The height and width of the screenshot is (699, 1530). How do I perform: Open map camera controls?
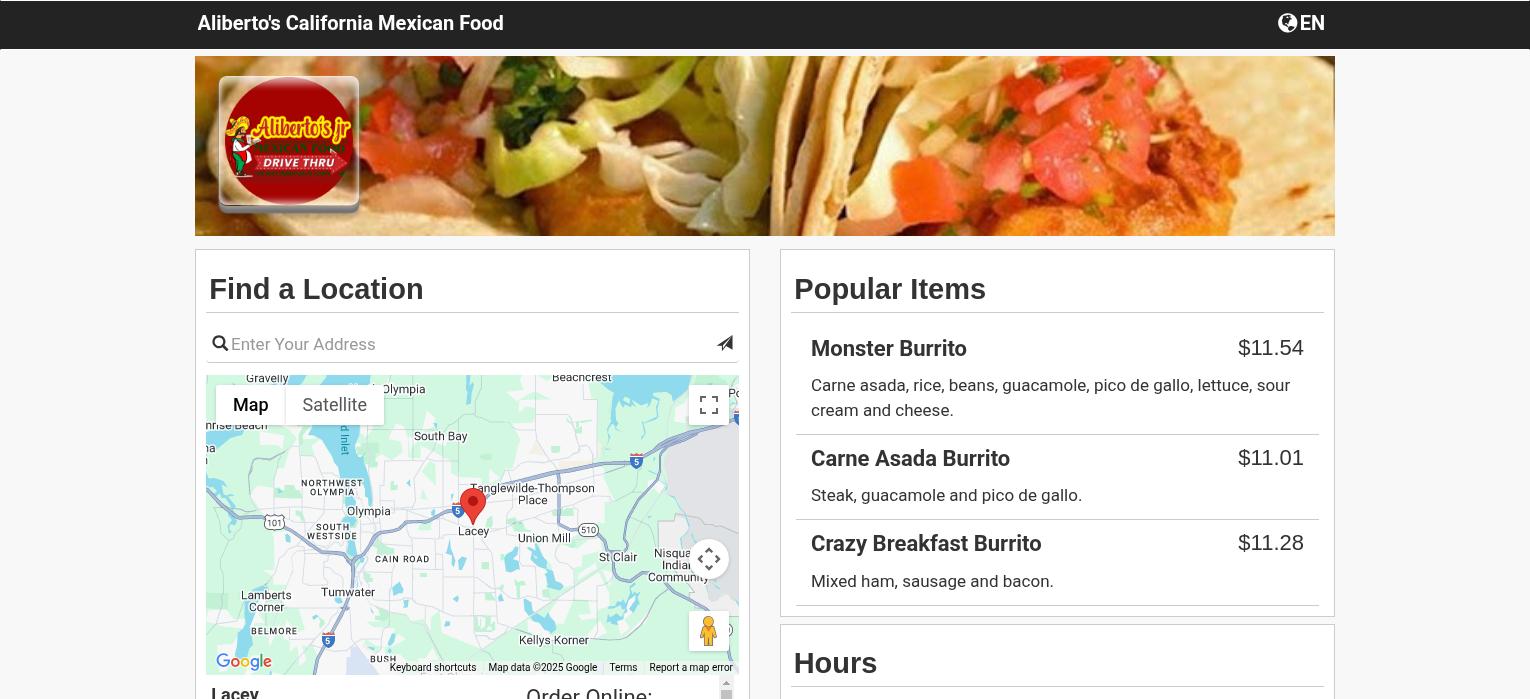pyautogui.click(x=709, y=559)
